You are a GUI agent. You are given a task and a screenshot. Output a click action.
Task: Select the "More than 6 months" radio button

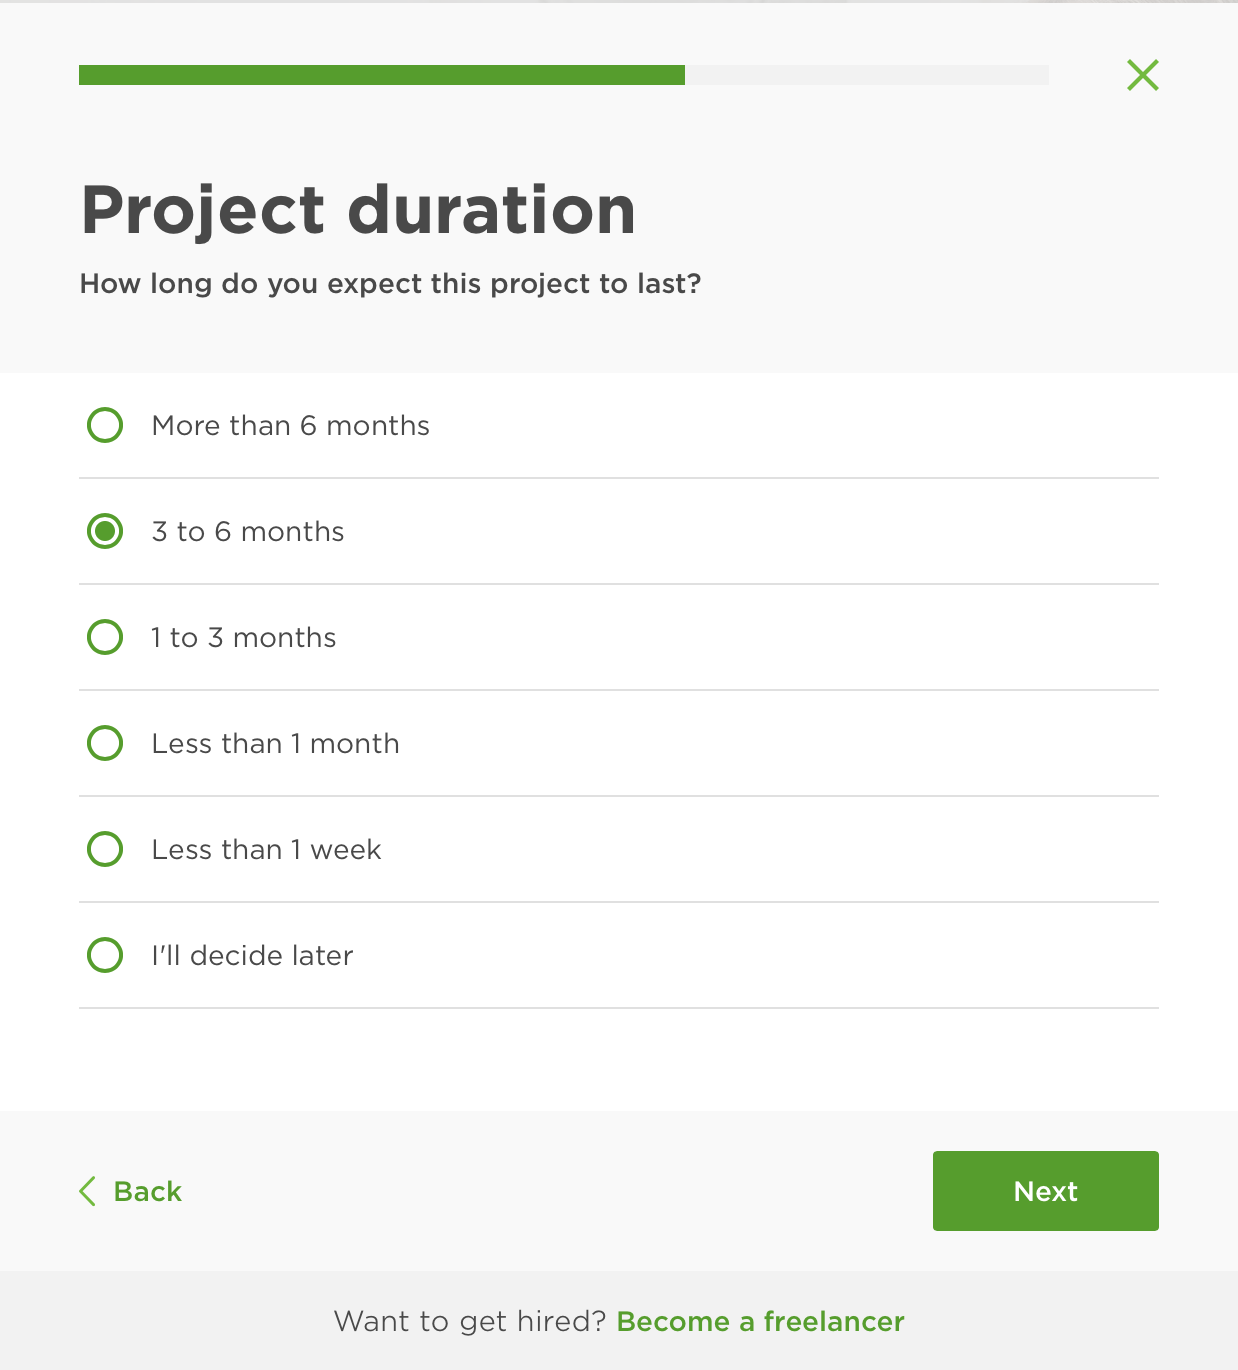coord(105,425)
